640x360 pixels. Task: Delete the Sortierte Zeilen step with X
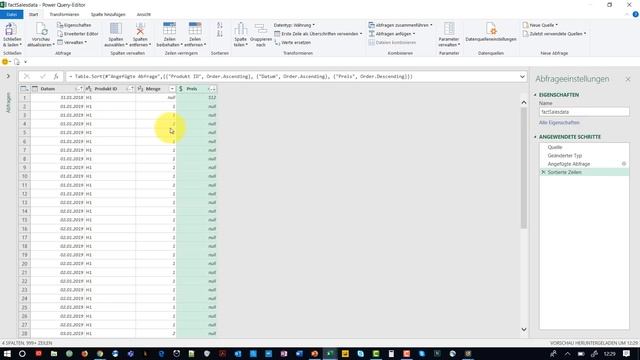click(543, 172)
